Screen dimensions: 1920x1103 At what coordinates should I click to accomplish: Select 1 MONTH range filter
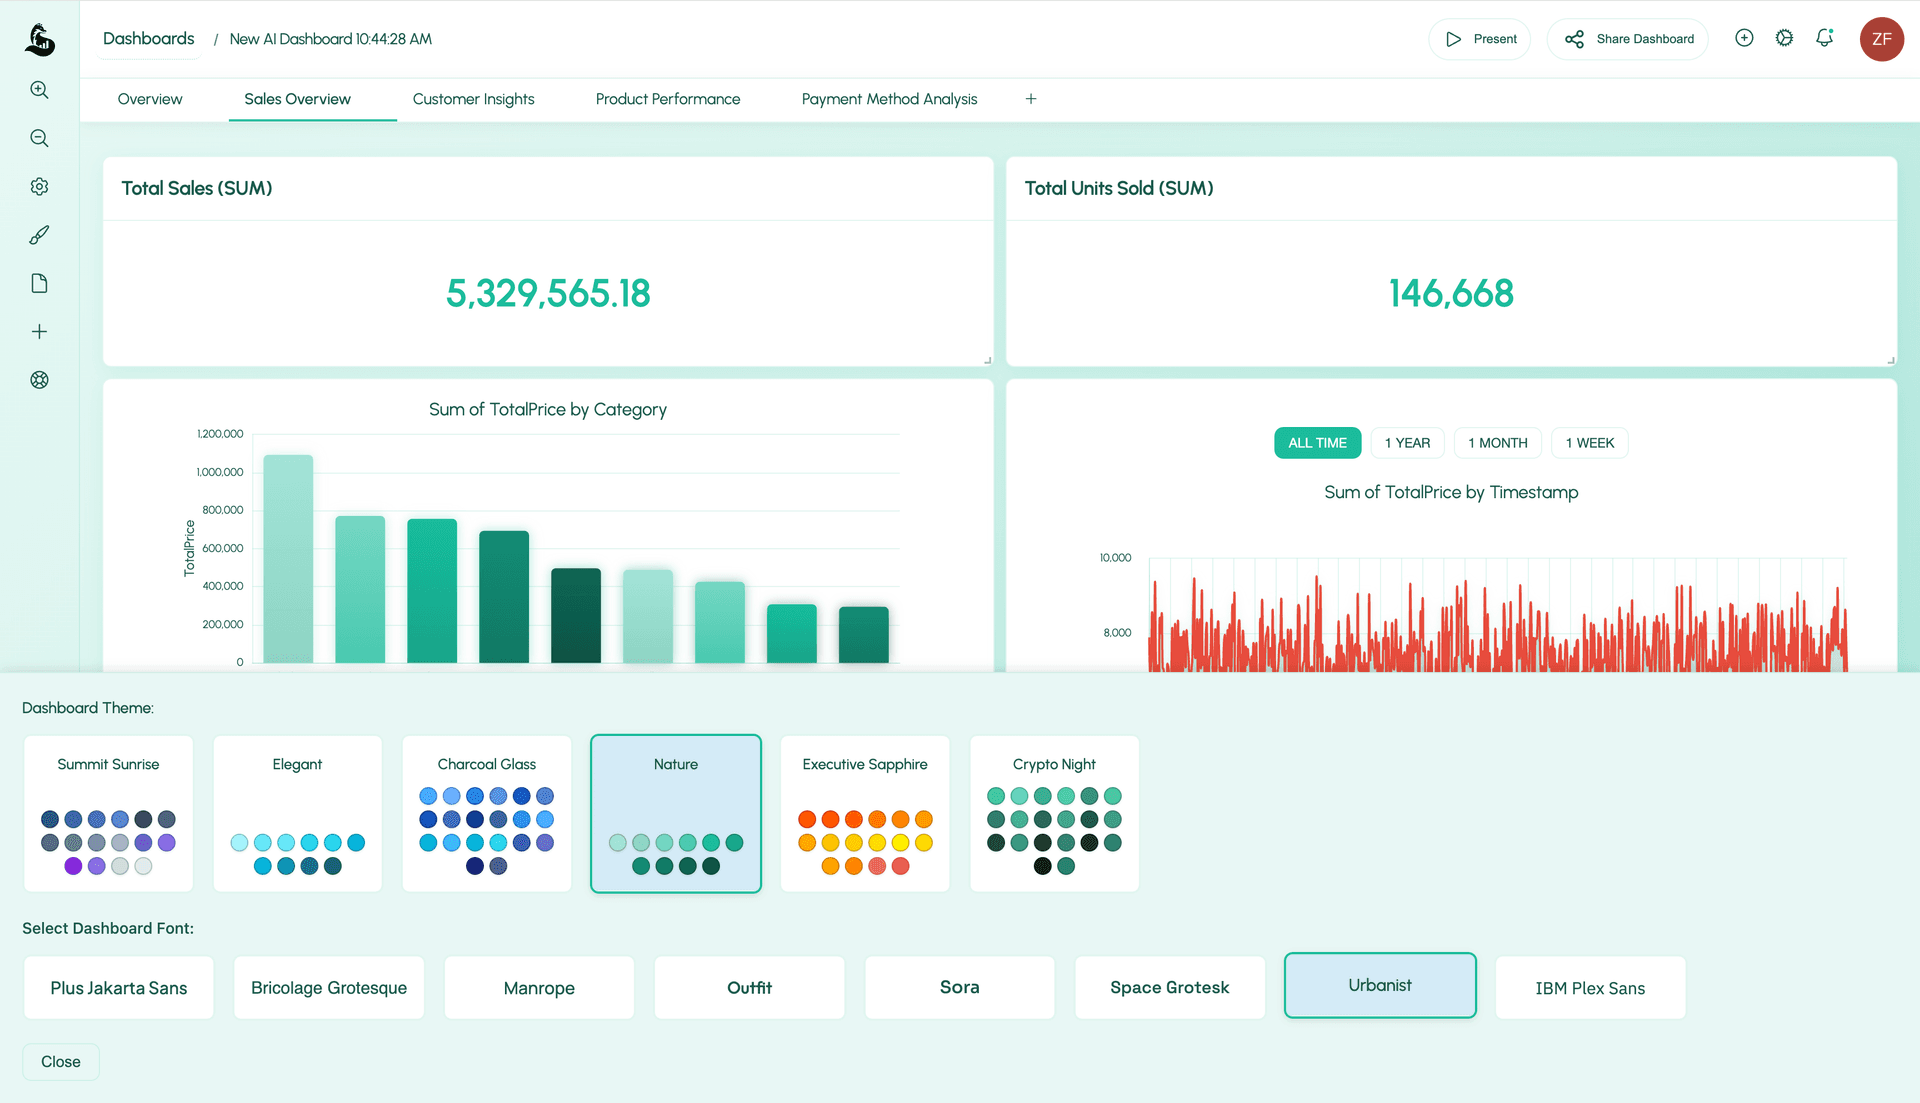point(1497,443)
